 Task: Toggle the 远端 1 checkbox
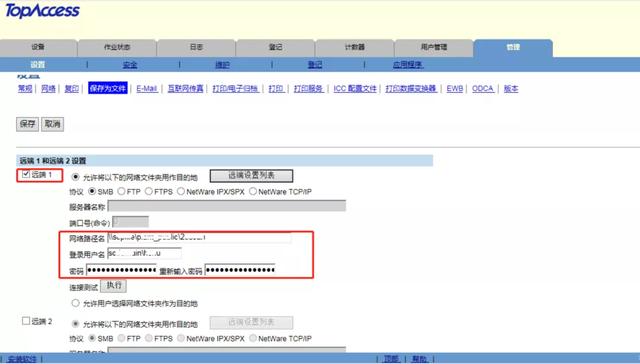[x=26, y=175]
